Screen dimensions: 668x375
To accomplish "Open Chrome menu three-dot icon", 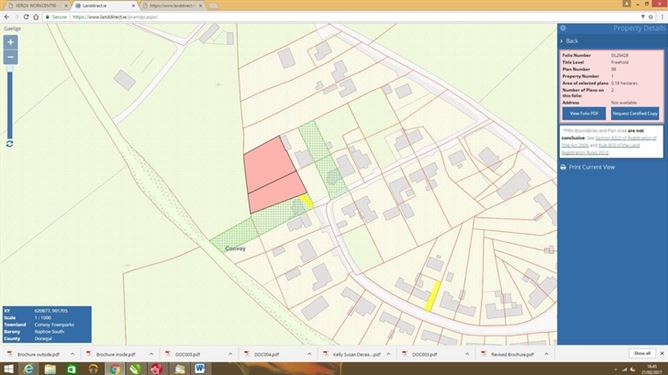I will coord(662,17).
